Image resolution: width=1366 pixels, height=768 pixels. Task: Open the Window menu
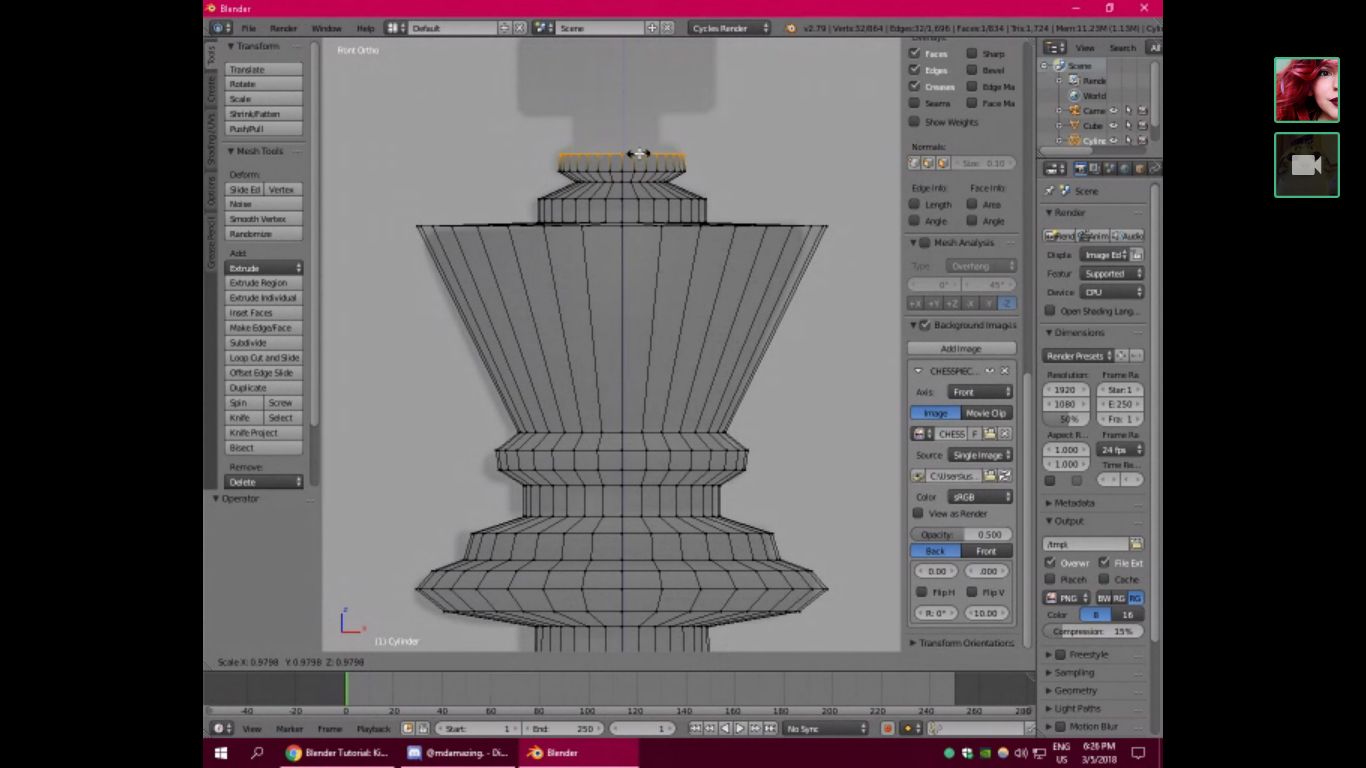coord(327,28)
